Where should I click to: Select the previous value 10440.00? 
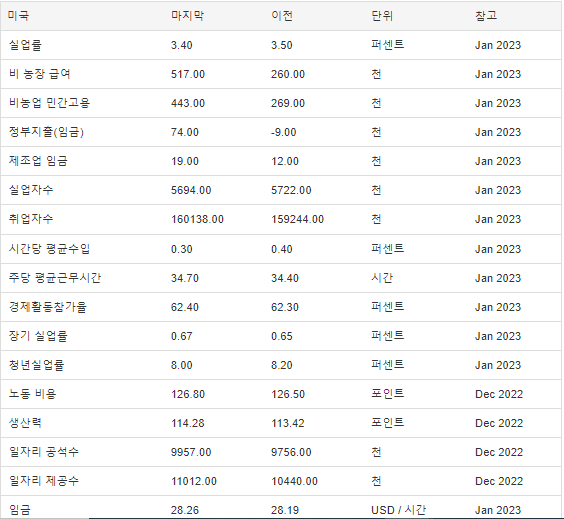294,481
